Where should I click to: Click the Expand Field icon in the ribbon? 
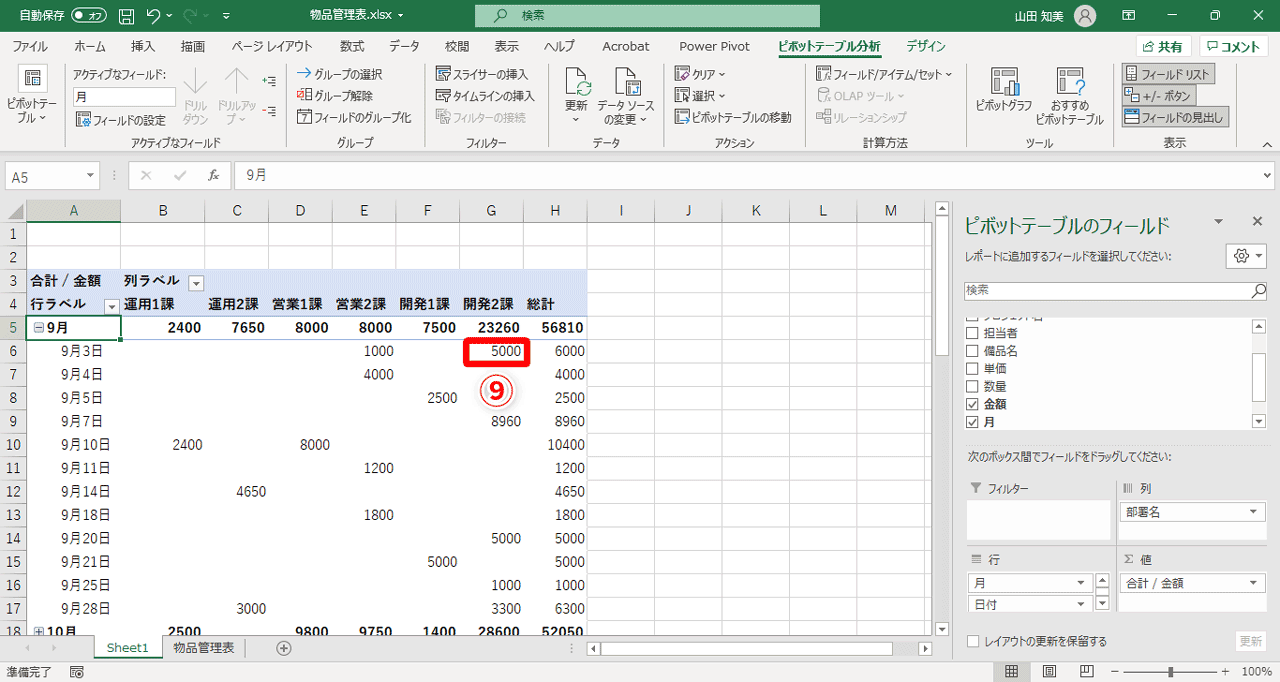tap(269, 80)
